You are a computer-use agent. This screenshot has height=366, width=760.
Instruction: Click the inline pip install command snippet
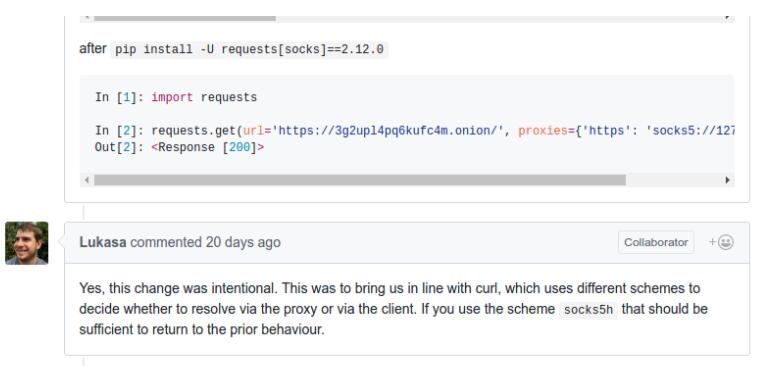point(249,50)
